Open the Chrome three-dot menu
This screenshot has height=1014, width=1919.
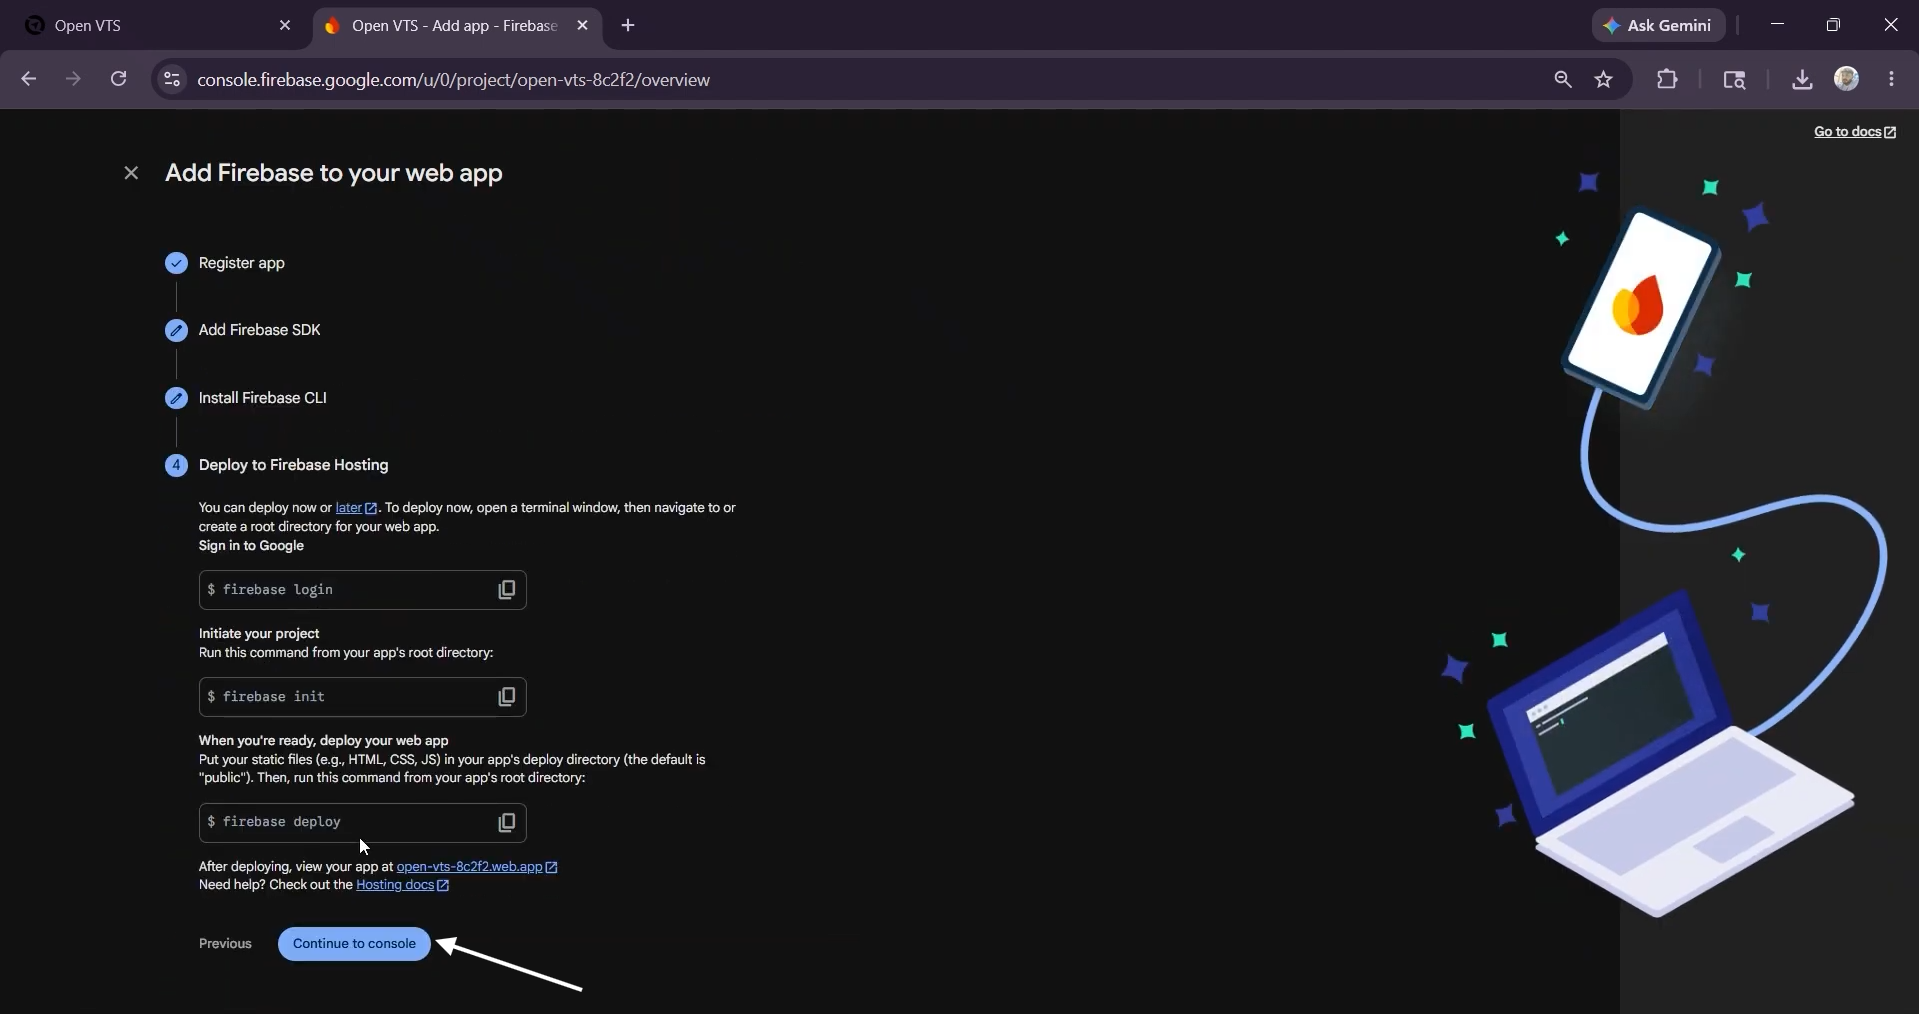click(x=1891, y=79)
